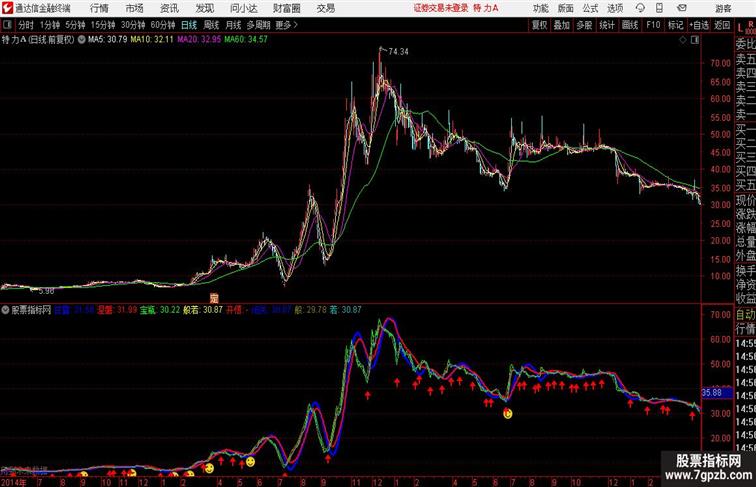Image resolution: width=756 pixels, height=487 pixels.
Task: Click the 行情 sidebar button
Action: pyautogui.click(x=745, y=329)
